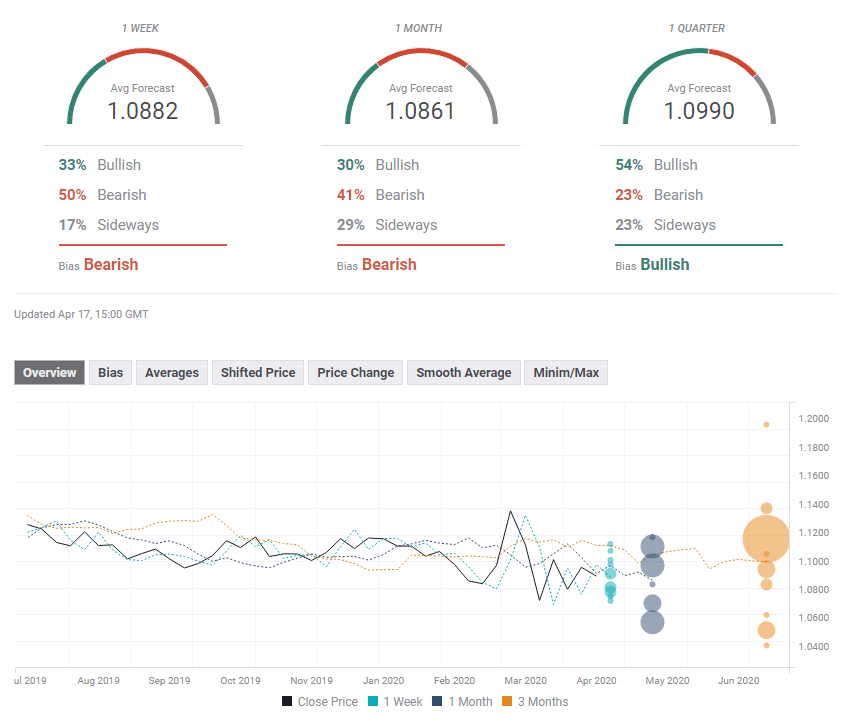Open the Averages tab
Viewport: 851px width, 713px height.
(x=171, y=373)
